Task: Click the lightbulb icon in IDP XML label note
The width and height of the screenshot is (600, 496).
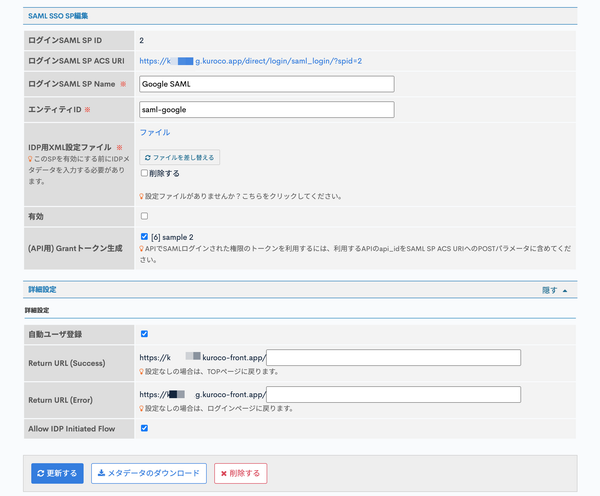Action: point(30,159)
